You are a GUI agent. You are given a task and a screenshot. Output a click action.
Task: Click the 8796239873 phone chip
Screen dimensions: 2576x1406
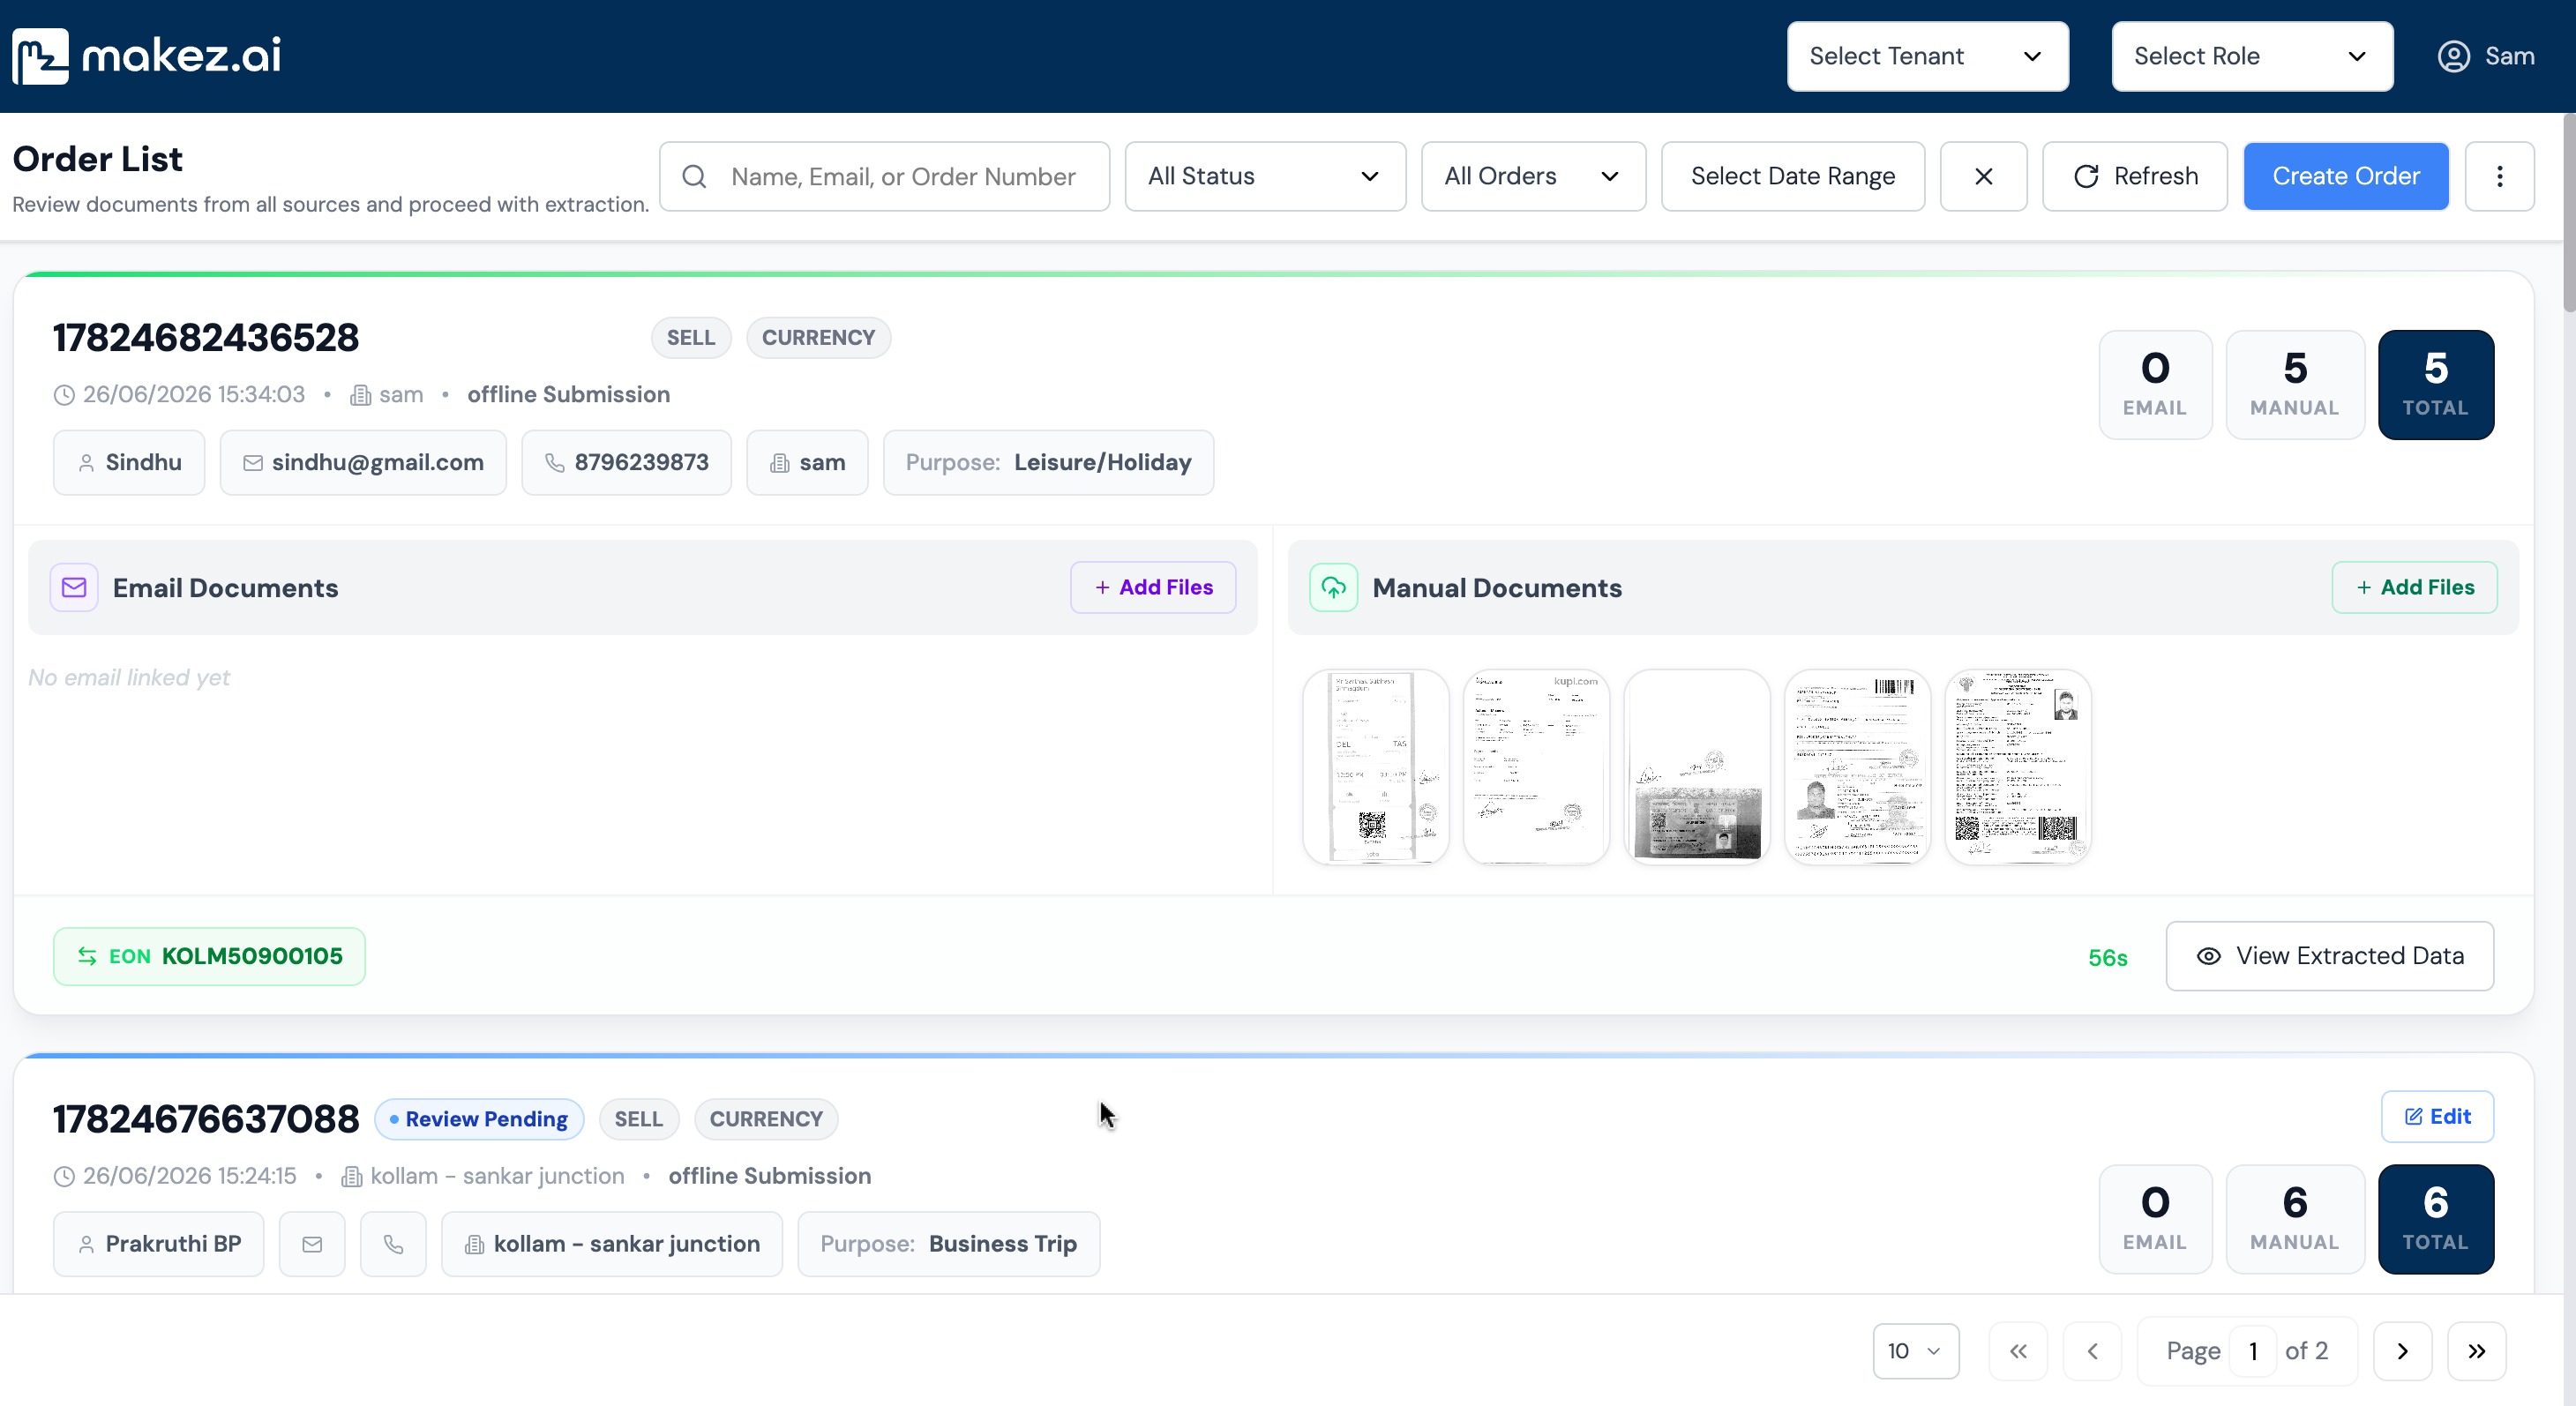626,463
